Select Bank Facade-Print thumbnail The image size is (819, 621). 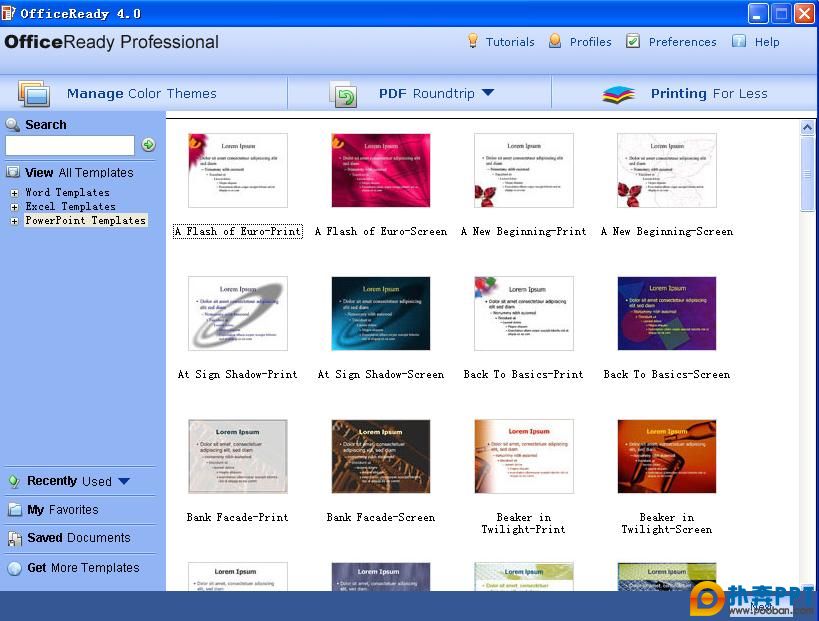click(238, 456)
